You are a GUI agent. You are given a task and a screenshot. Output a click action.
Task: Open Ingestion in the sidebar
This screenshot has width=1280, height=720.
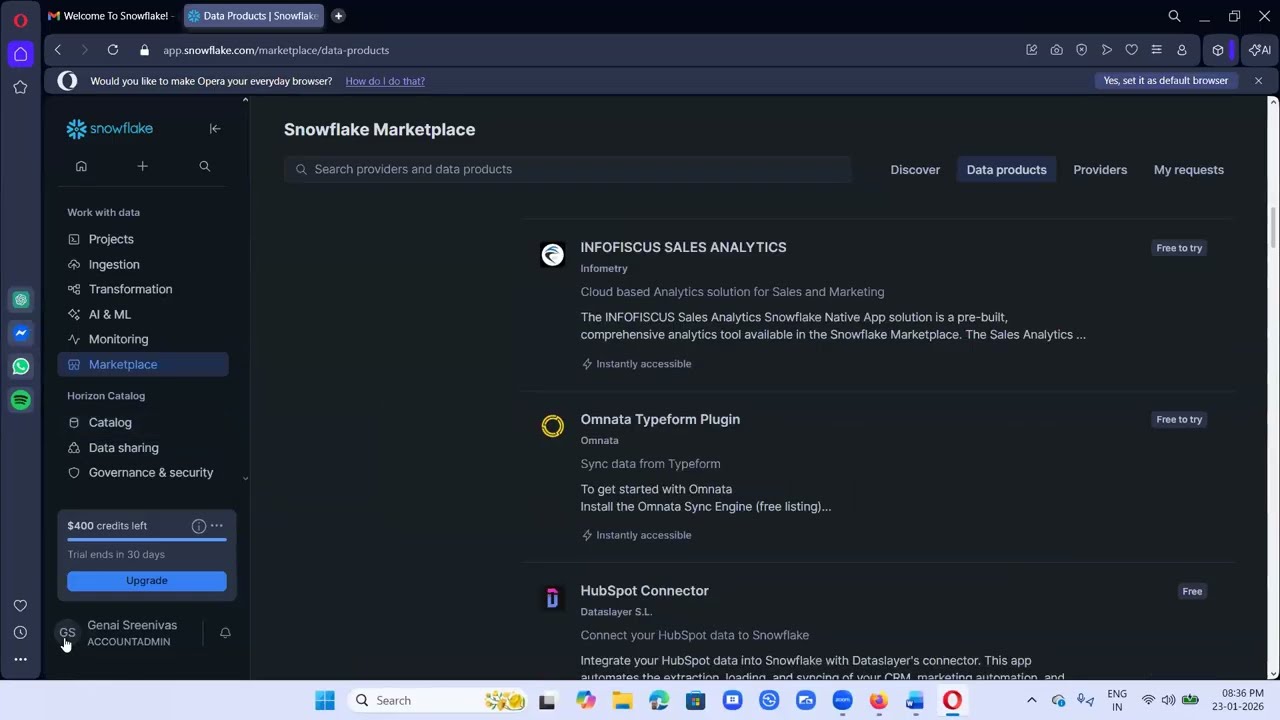point(143,264)
